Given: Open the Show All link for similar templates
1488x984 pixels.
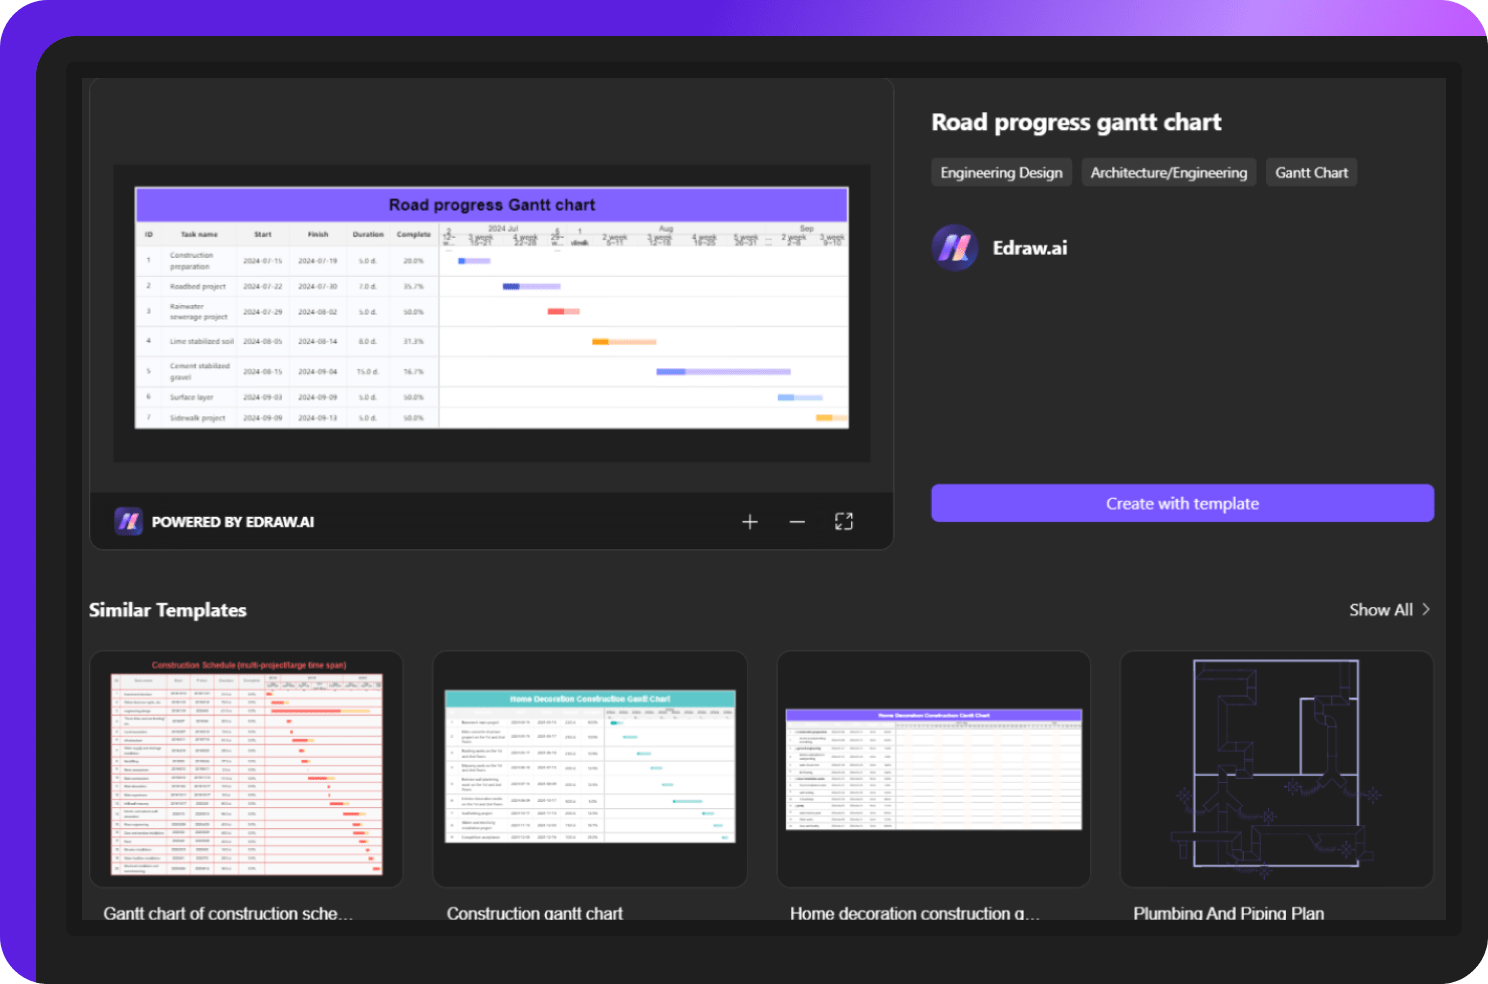Looking at the screenshot, I should pos(1381,609).
